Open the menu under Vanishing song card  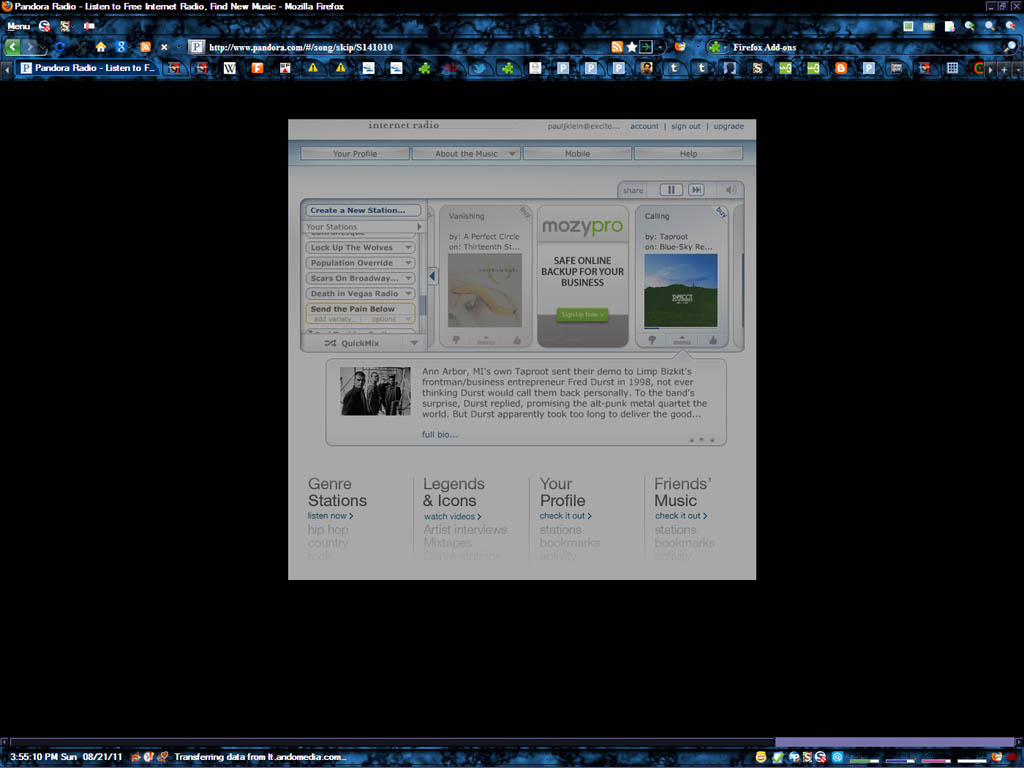pos(486,341)
